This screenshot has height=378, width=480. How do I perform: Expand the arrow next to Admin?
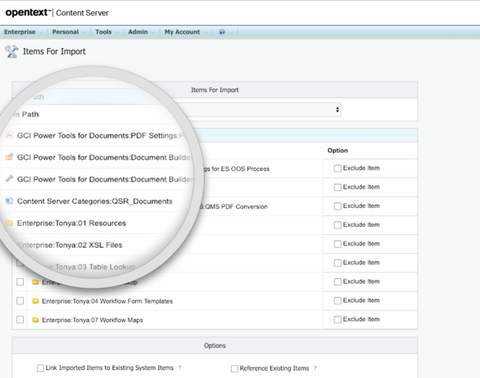point(153,32)
